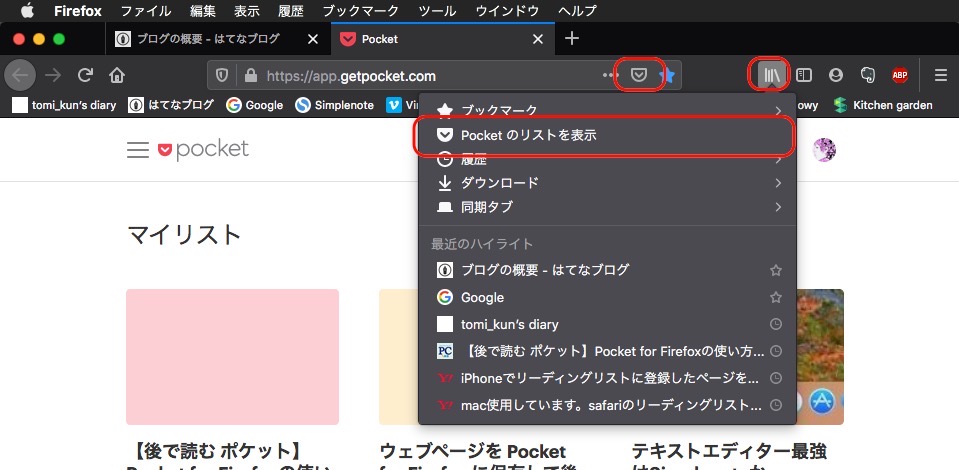Go back to the previous page
The height and width of the screenshot is (470, 959).
[x=20, y=75]
